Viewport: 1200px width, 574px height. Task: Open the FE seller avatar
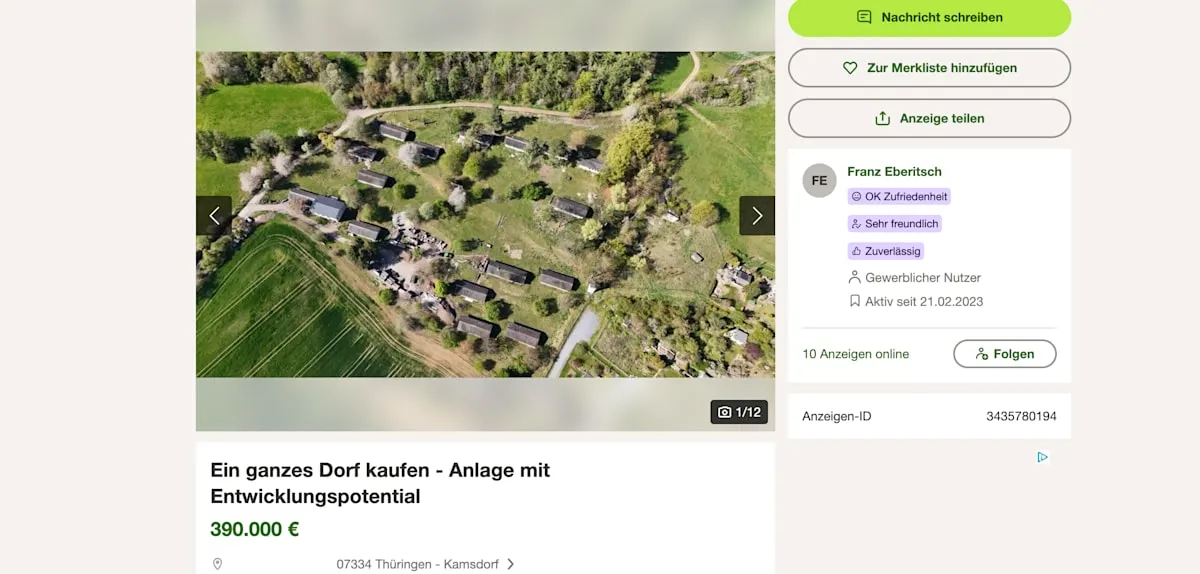pos(819,181)
